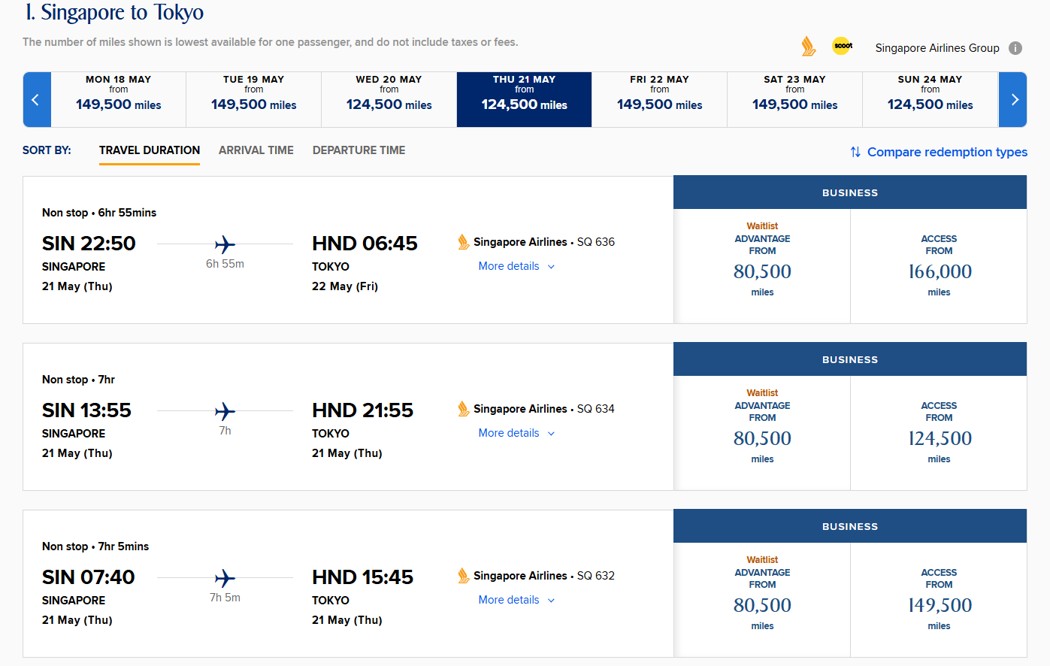Choose Sun 24 May 124,500 miles date
Screen dimensions: 1050x666
[x=930, y=100]
